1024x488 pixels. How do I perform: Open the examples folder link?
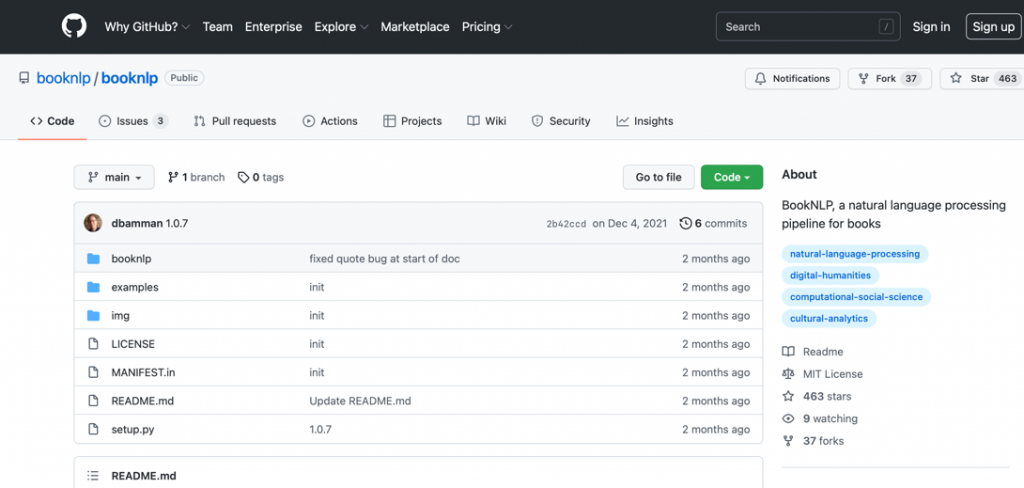coord(135,287)
